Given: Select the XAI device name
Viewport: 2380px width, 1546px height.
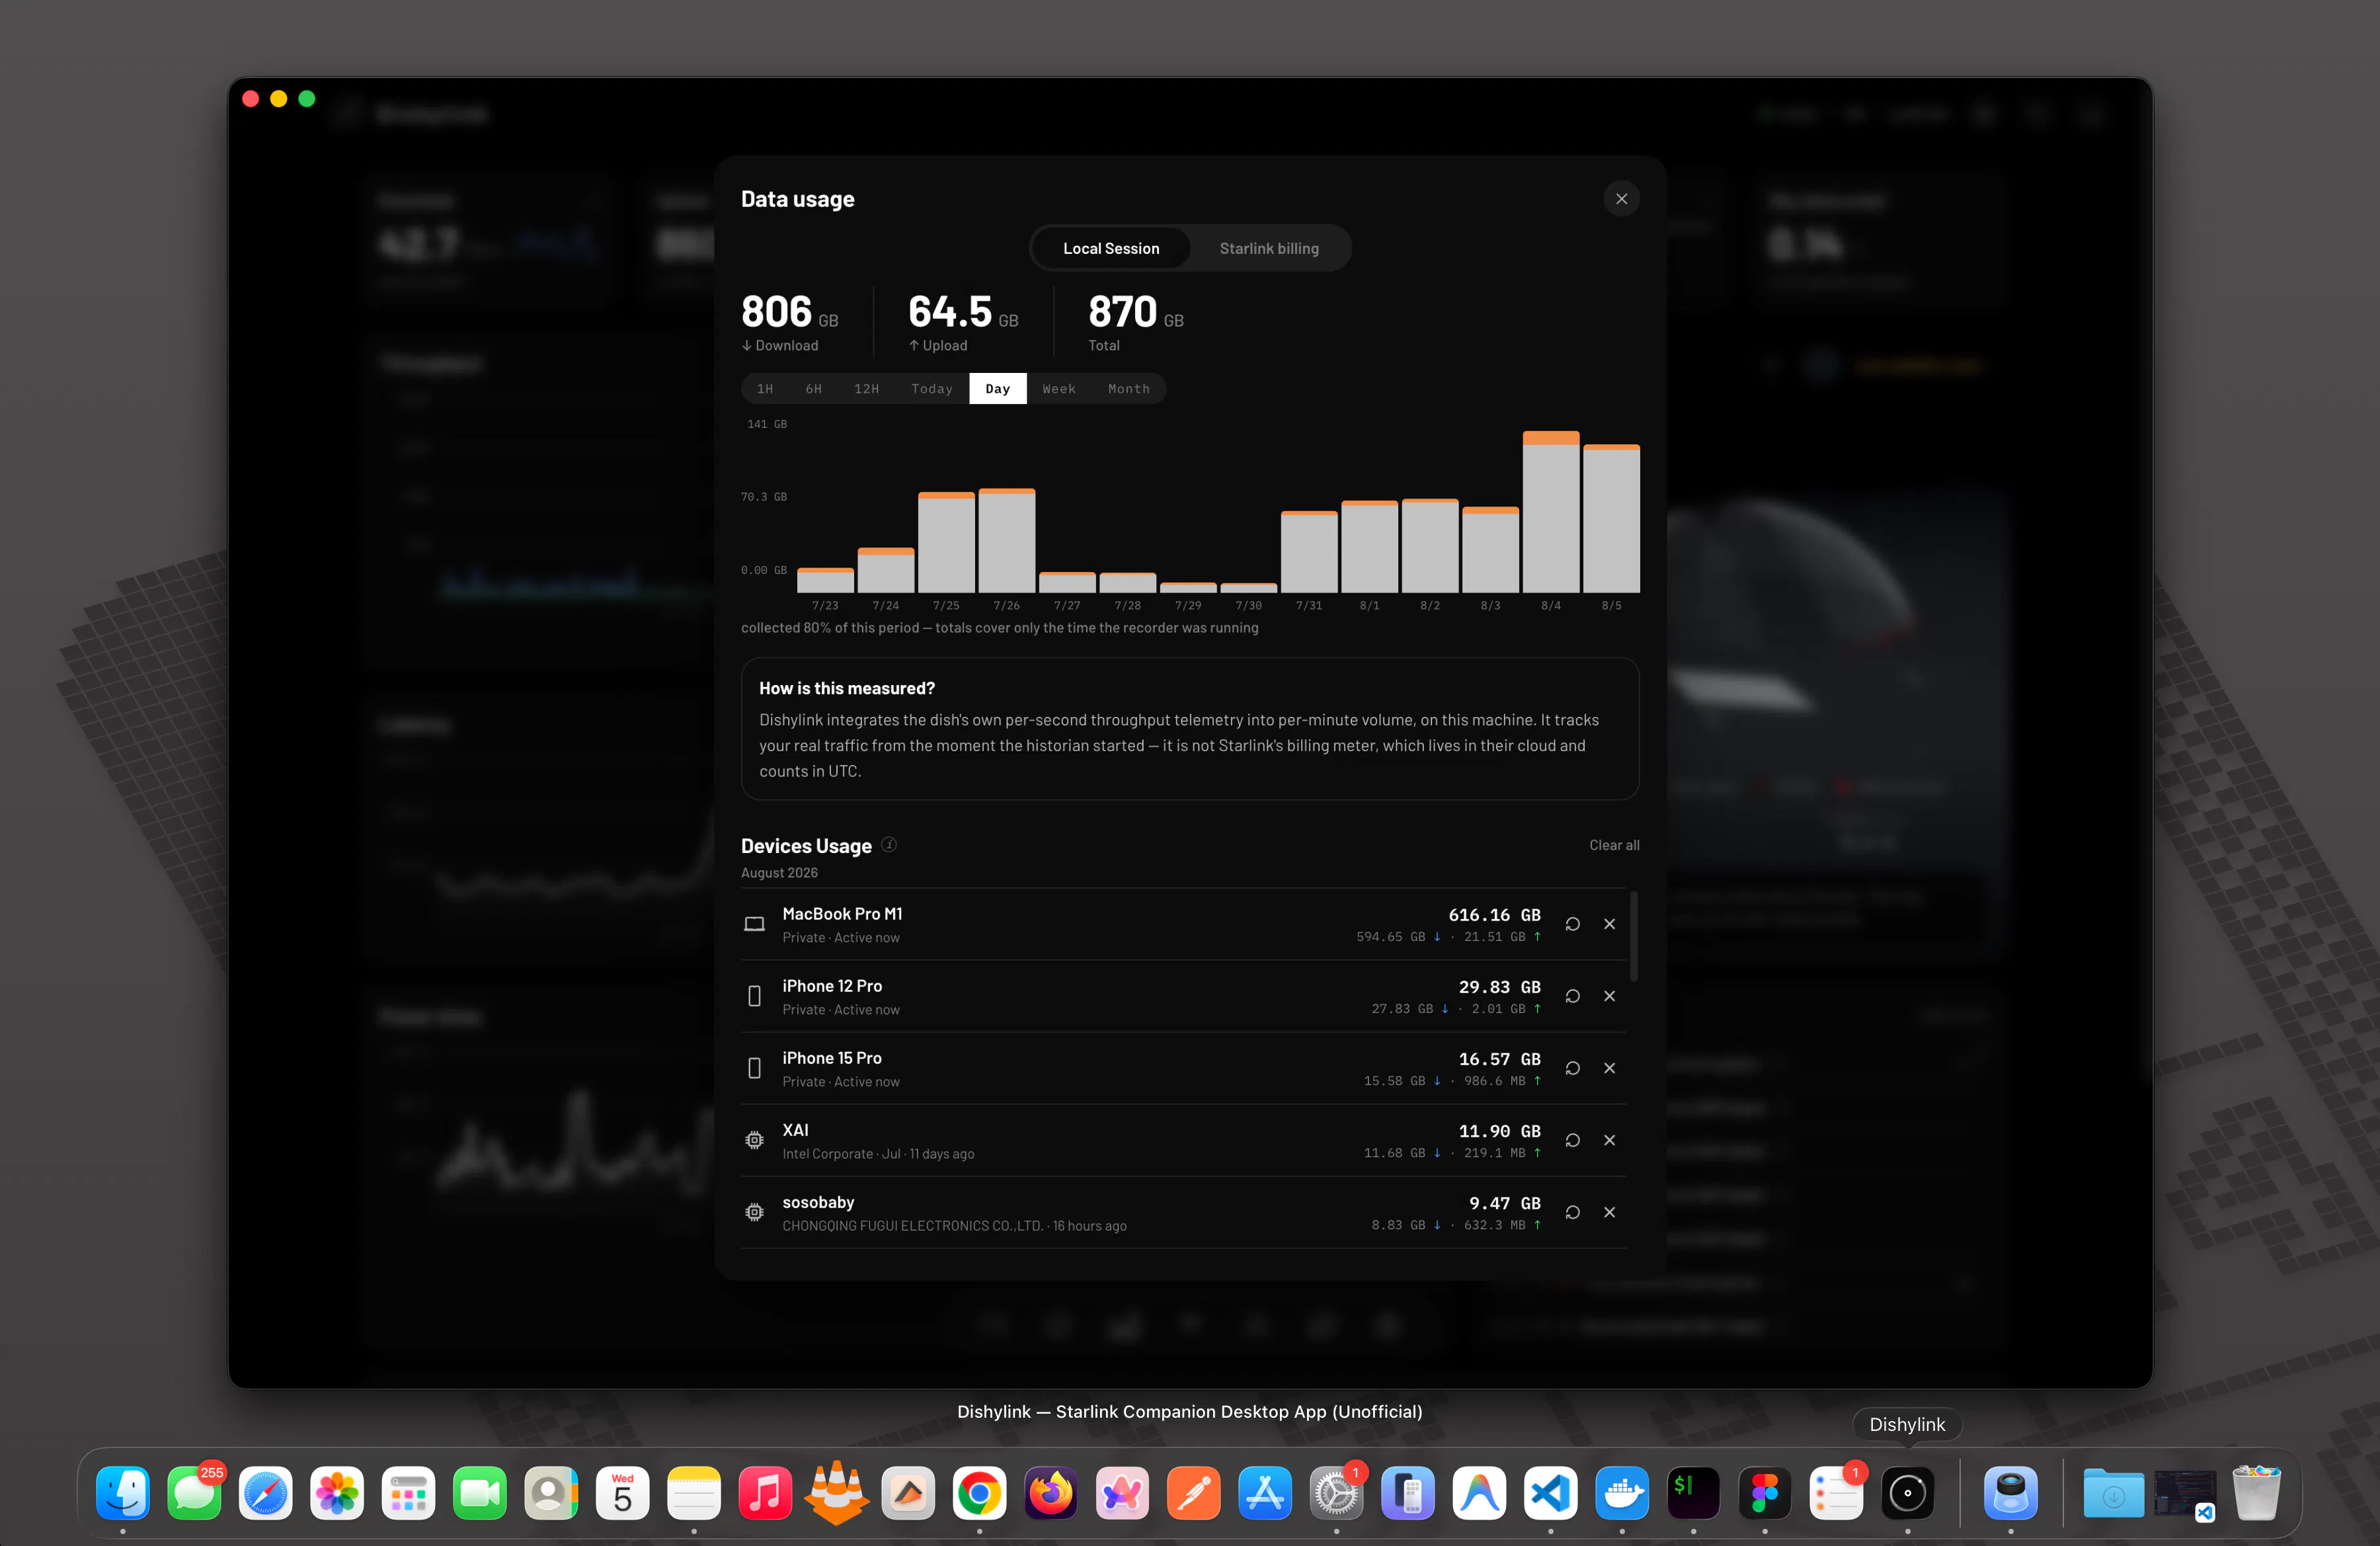Looking at the screenshot, I should pos(796,1130).
